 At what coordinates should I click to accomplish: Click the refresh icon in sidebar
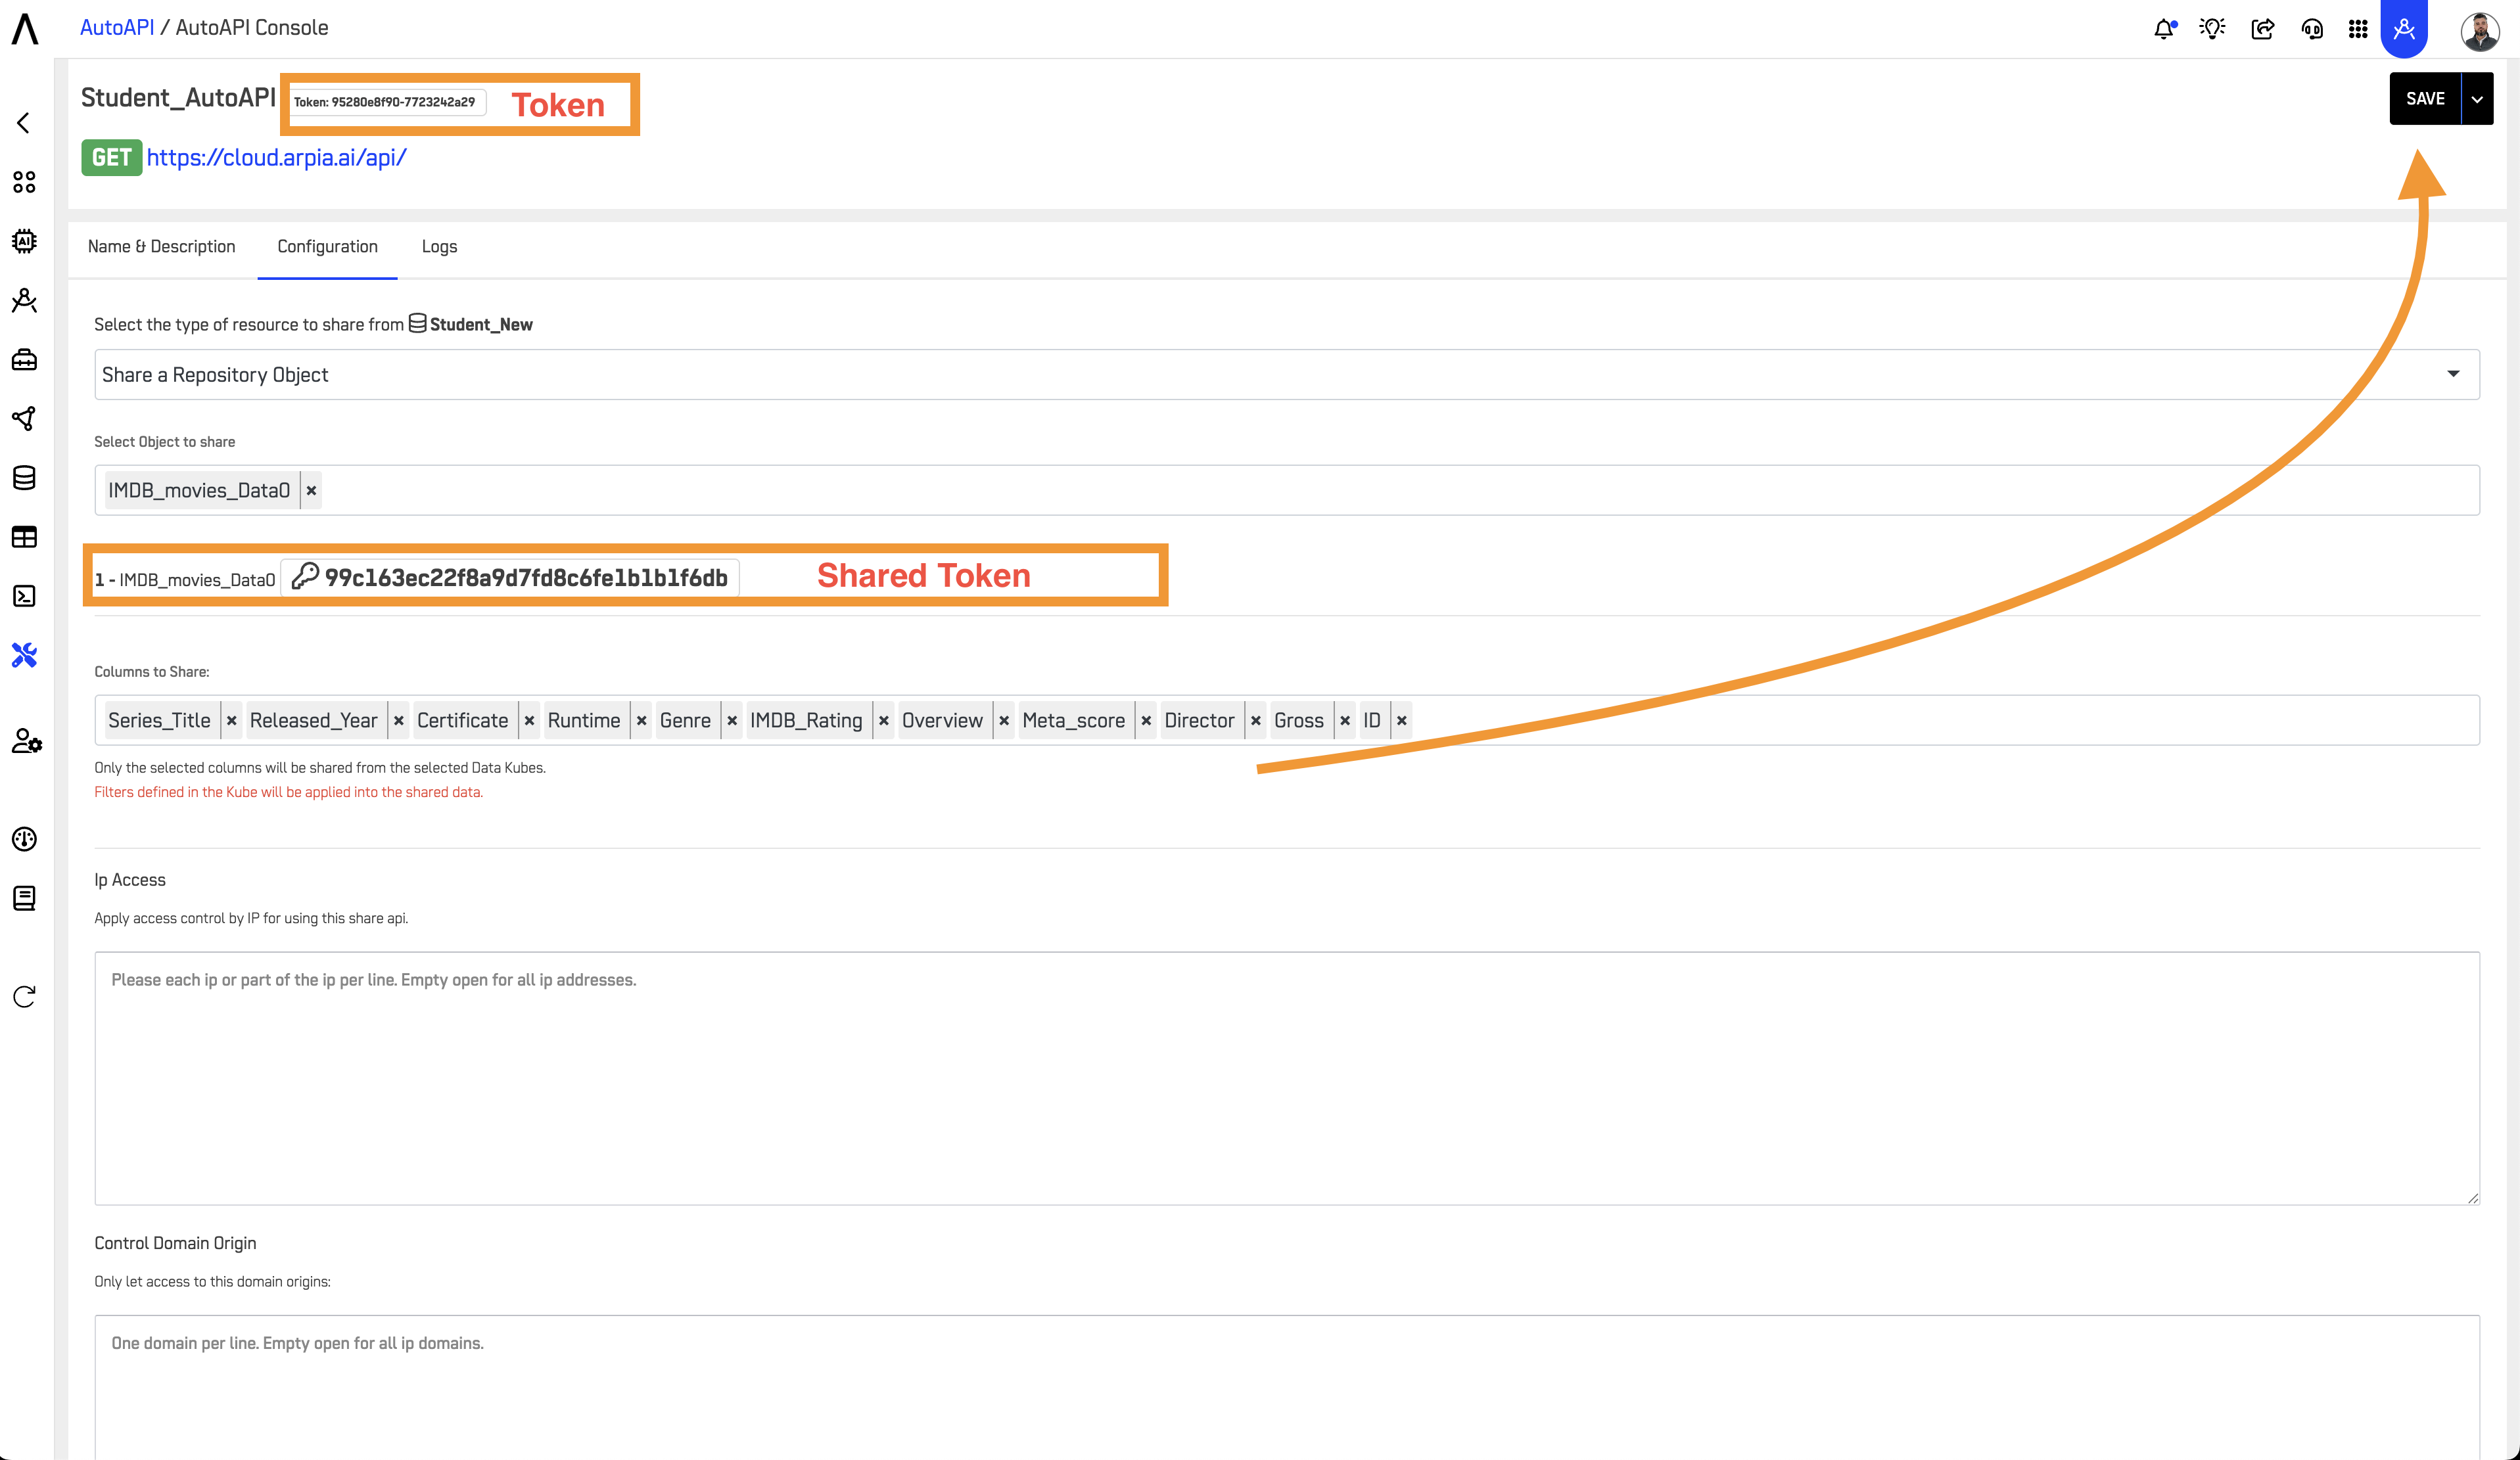(x=24, y=996)
